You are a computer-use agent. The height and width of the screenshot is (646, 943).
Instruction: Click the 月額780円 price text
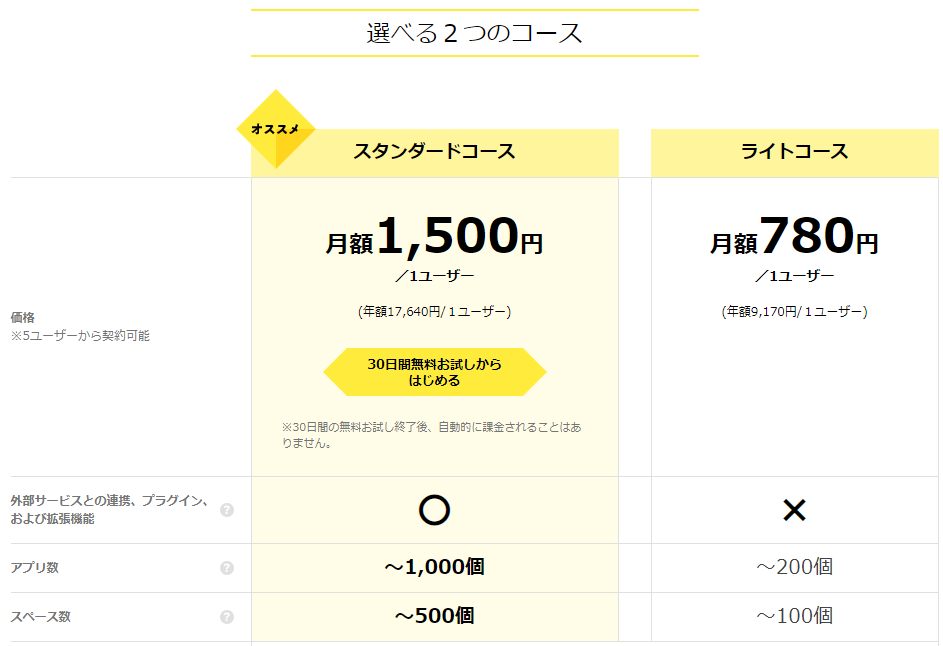[x=794, y=236]
